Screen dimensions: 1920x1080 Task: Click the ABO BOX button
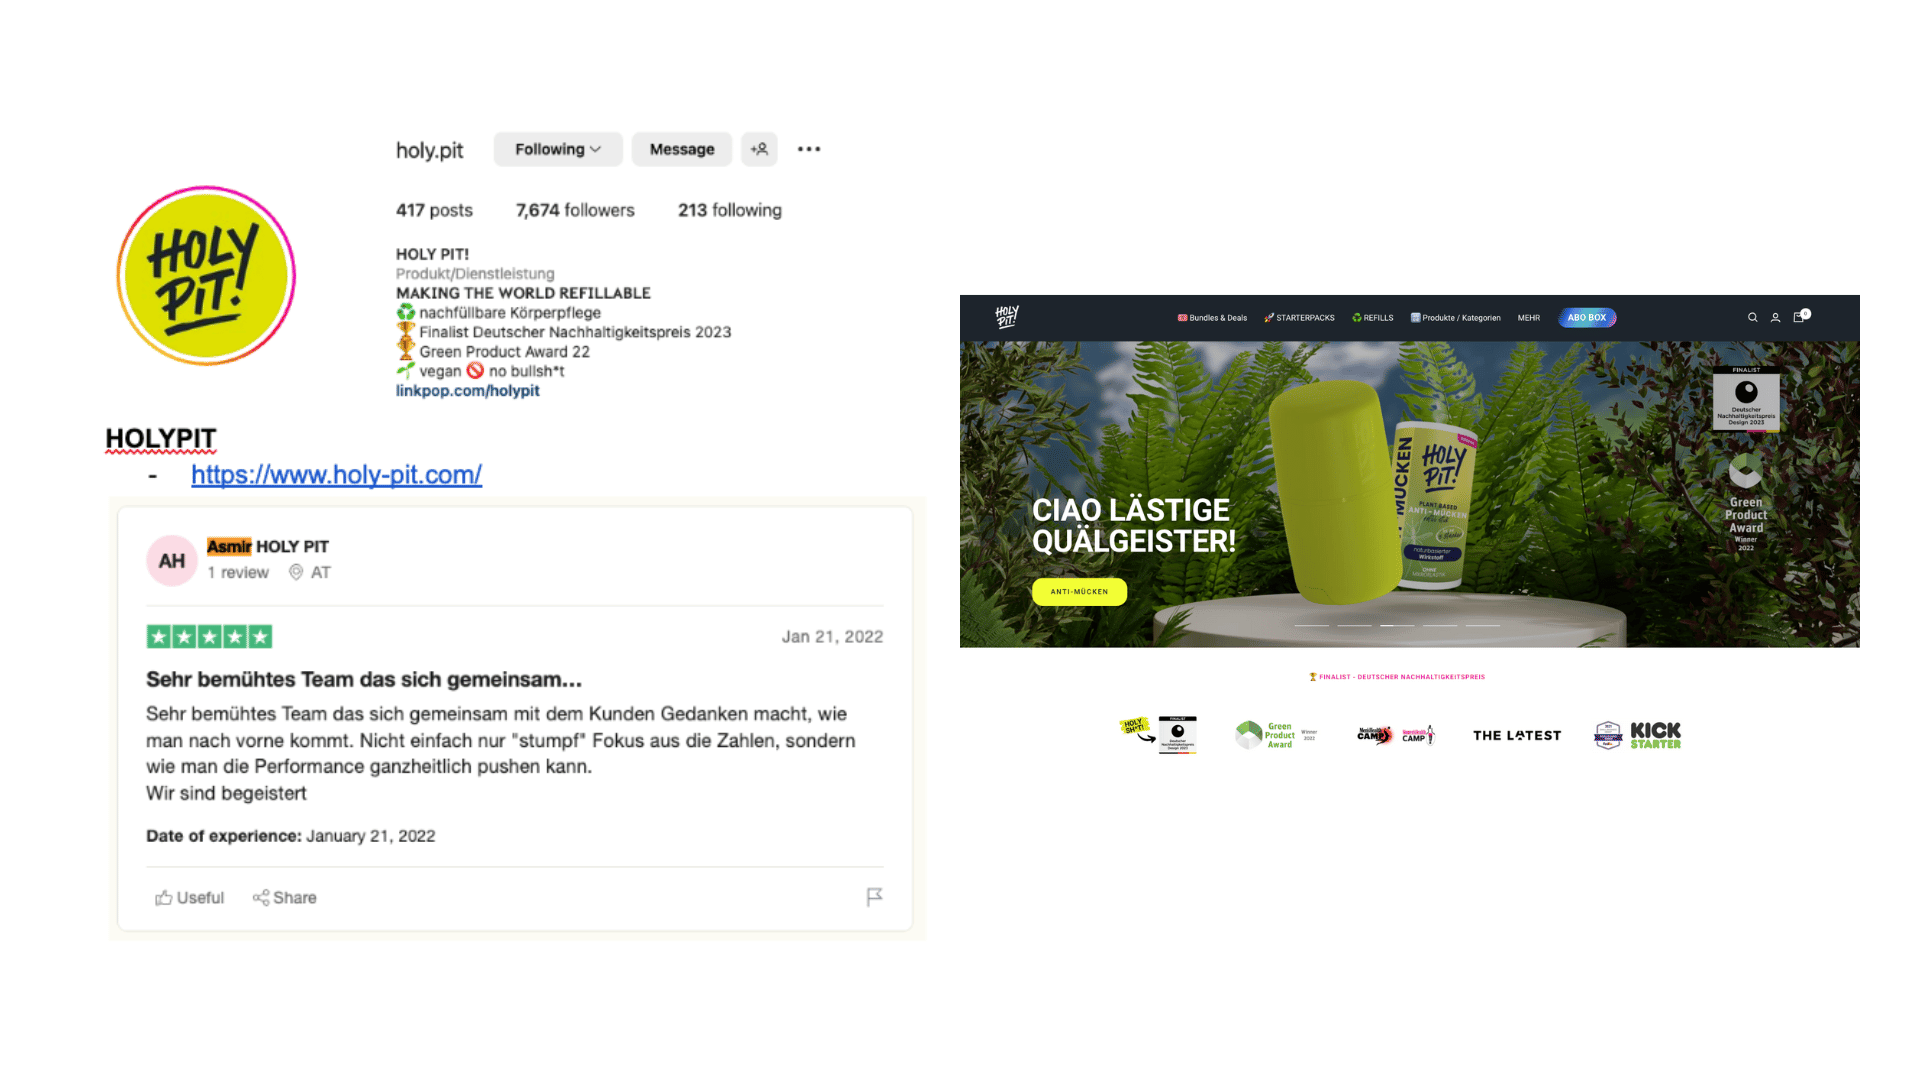coord(1587,318)
